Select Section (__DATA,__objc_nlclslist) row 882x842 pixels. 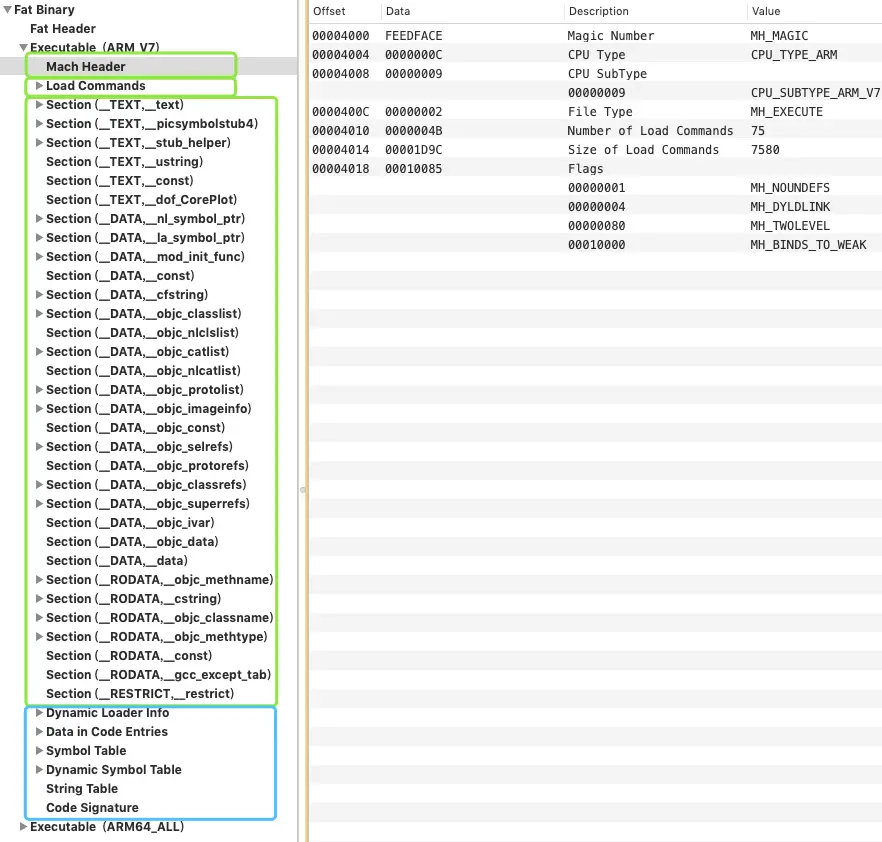[142, 333]
